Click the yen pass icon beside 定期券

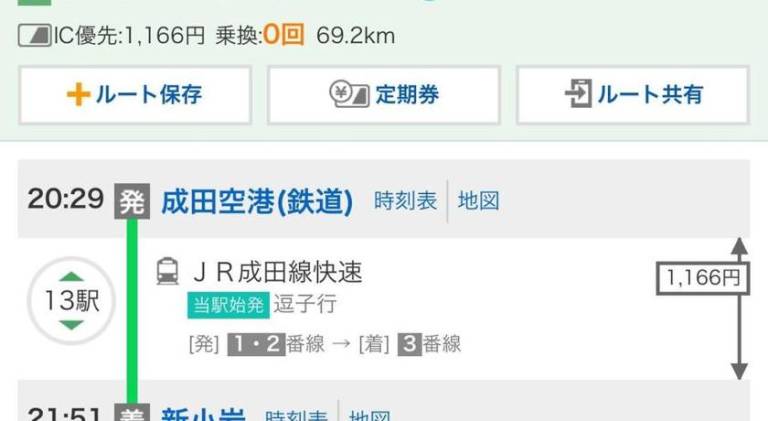(349, 94)
